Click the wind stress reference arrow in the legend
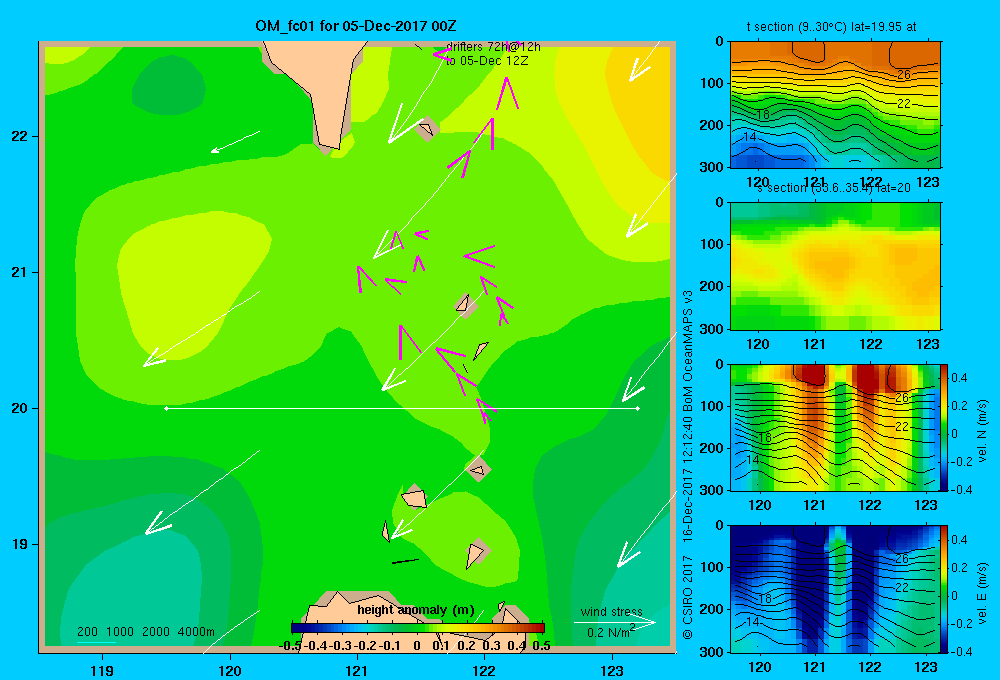 pos(614,623)
